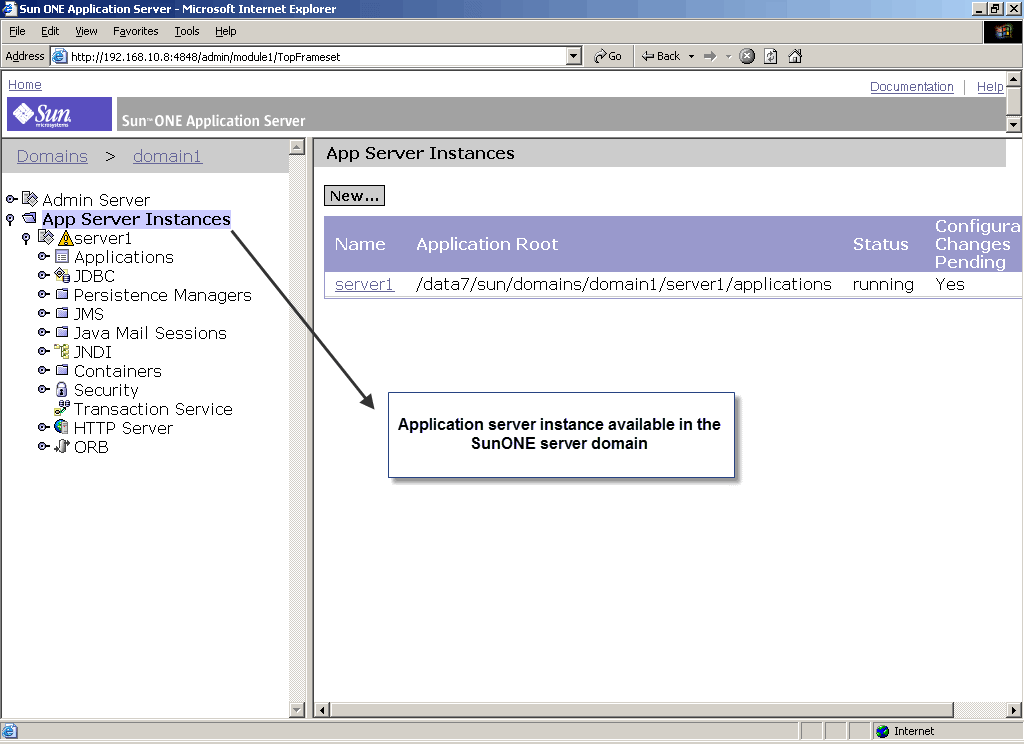Collapse the server1 tree node
Screen dimensions: 1024x744
point(26,238)
